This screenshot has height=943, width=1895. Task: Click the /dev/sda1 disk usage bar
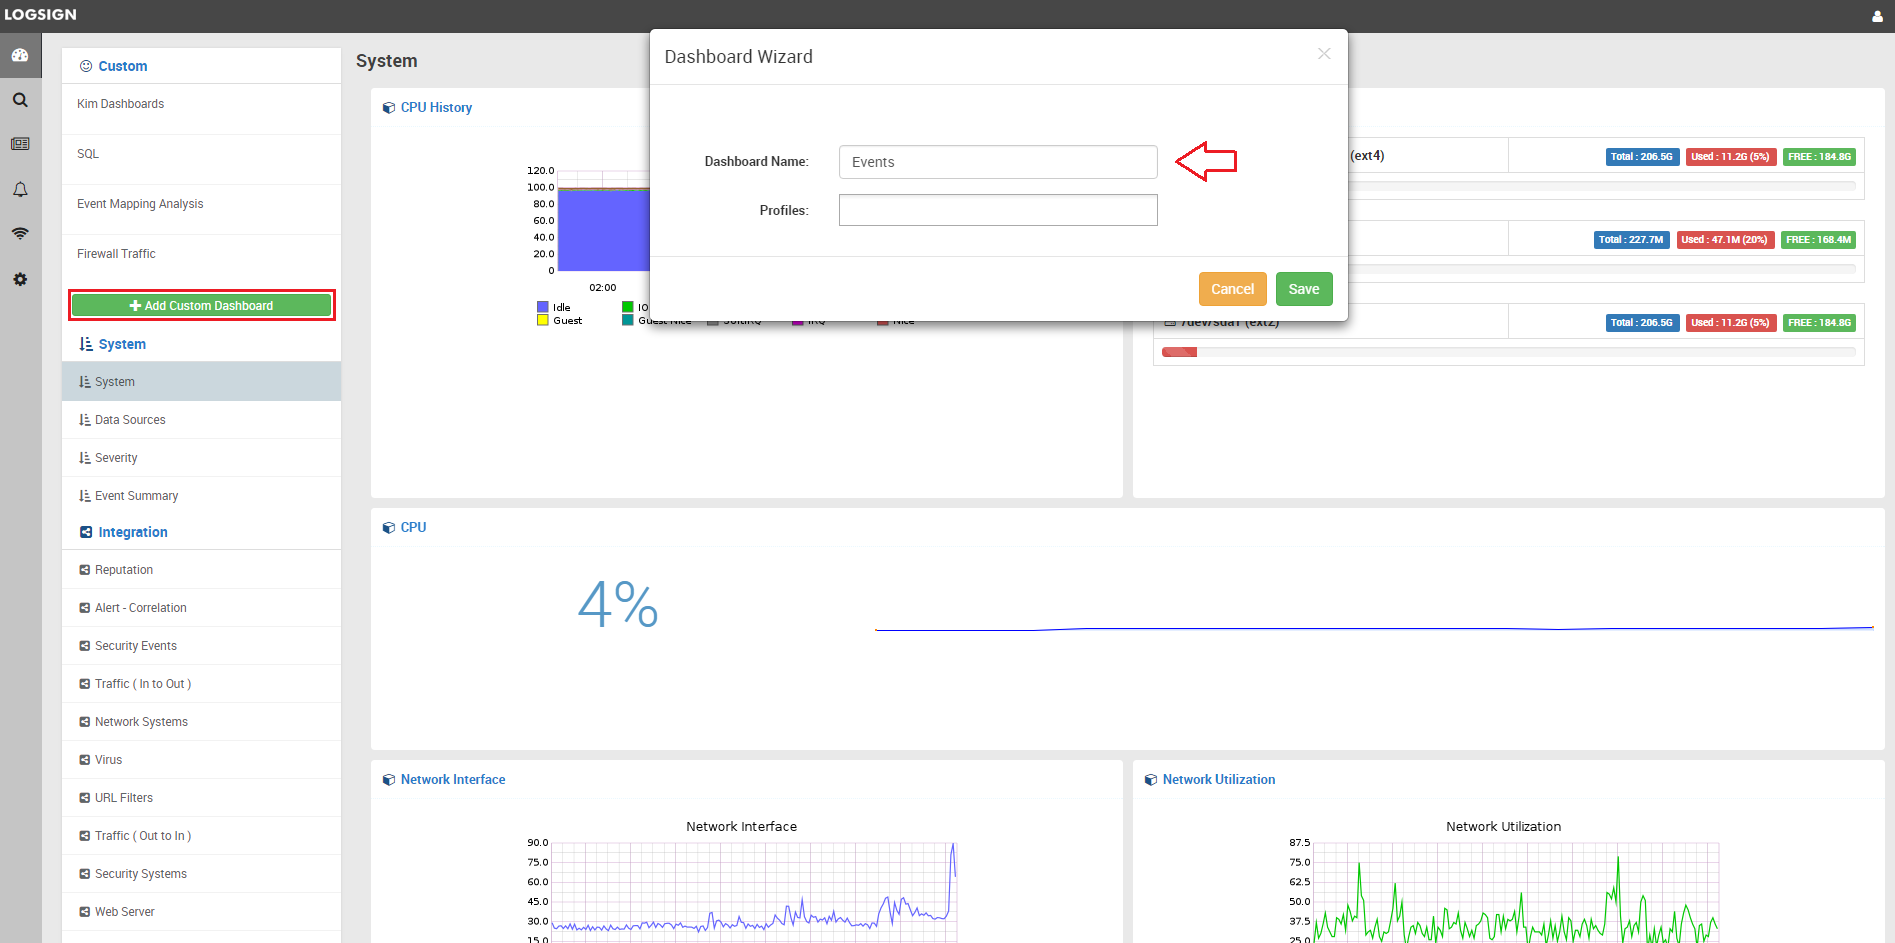1179,352
